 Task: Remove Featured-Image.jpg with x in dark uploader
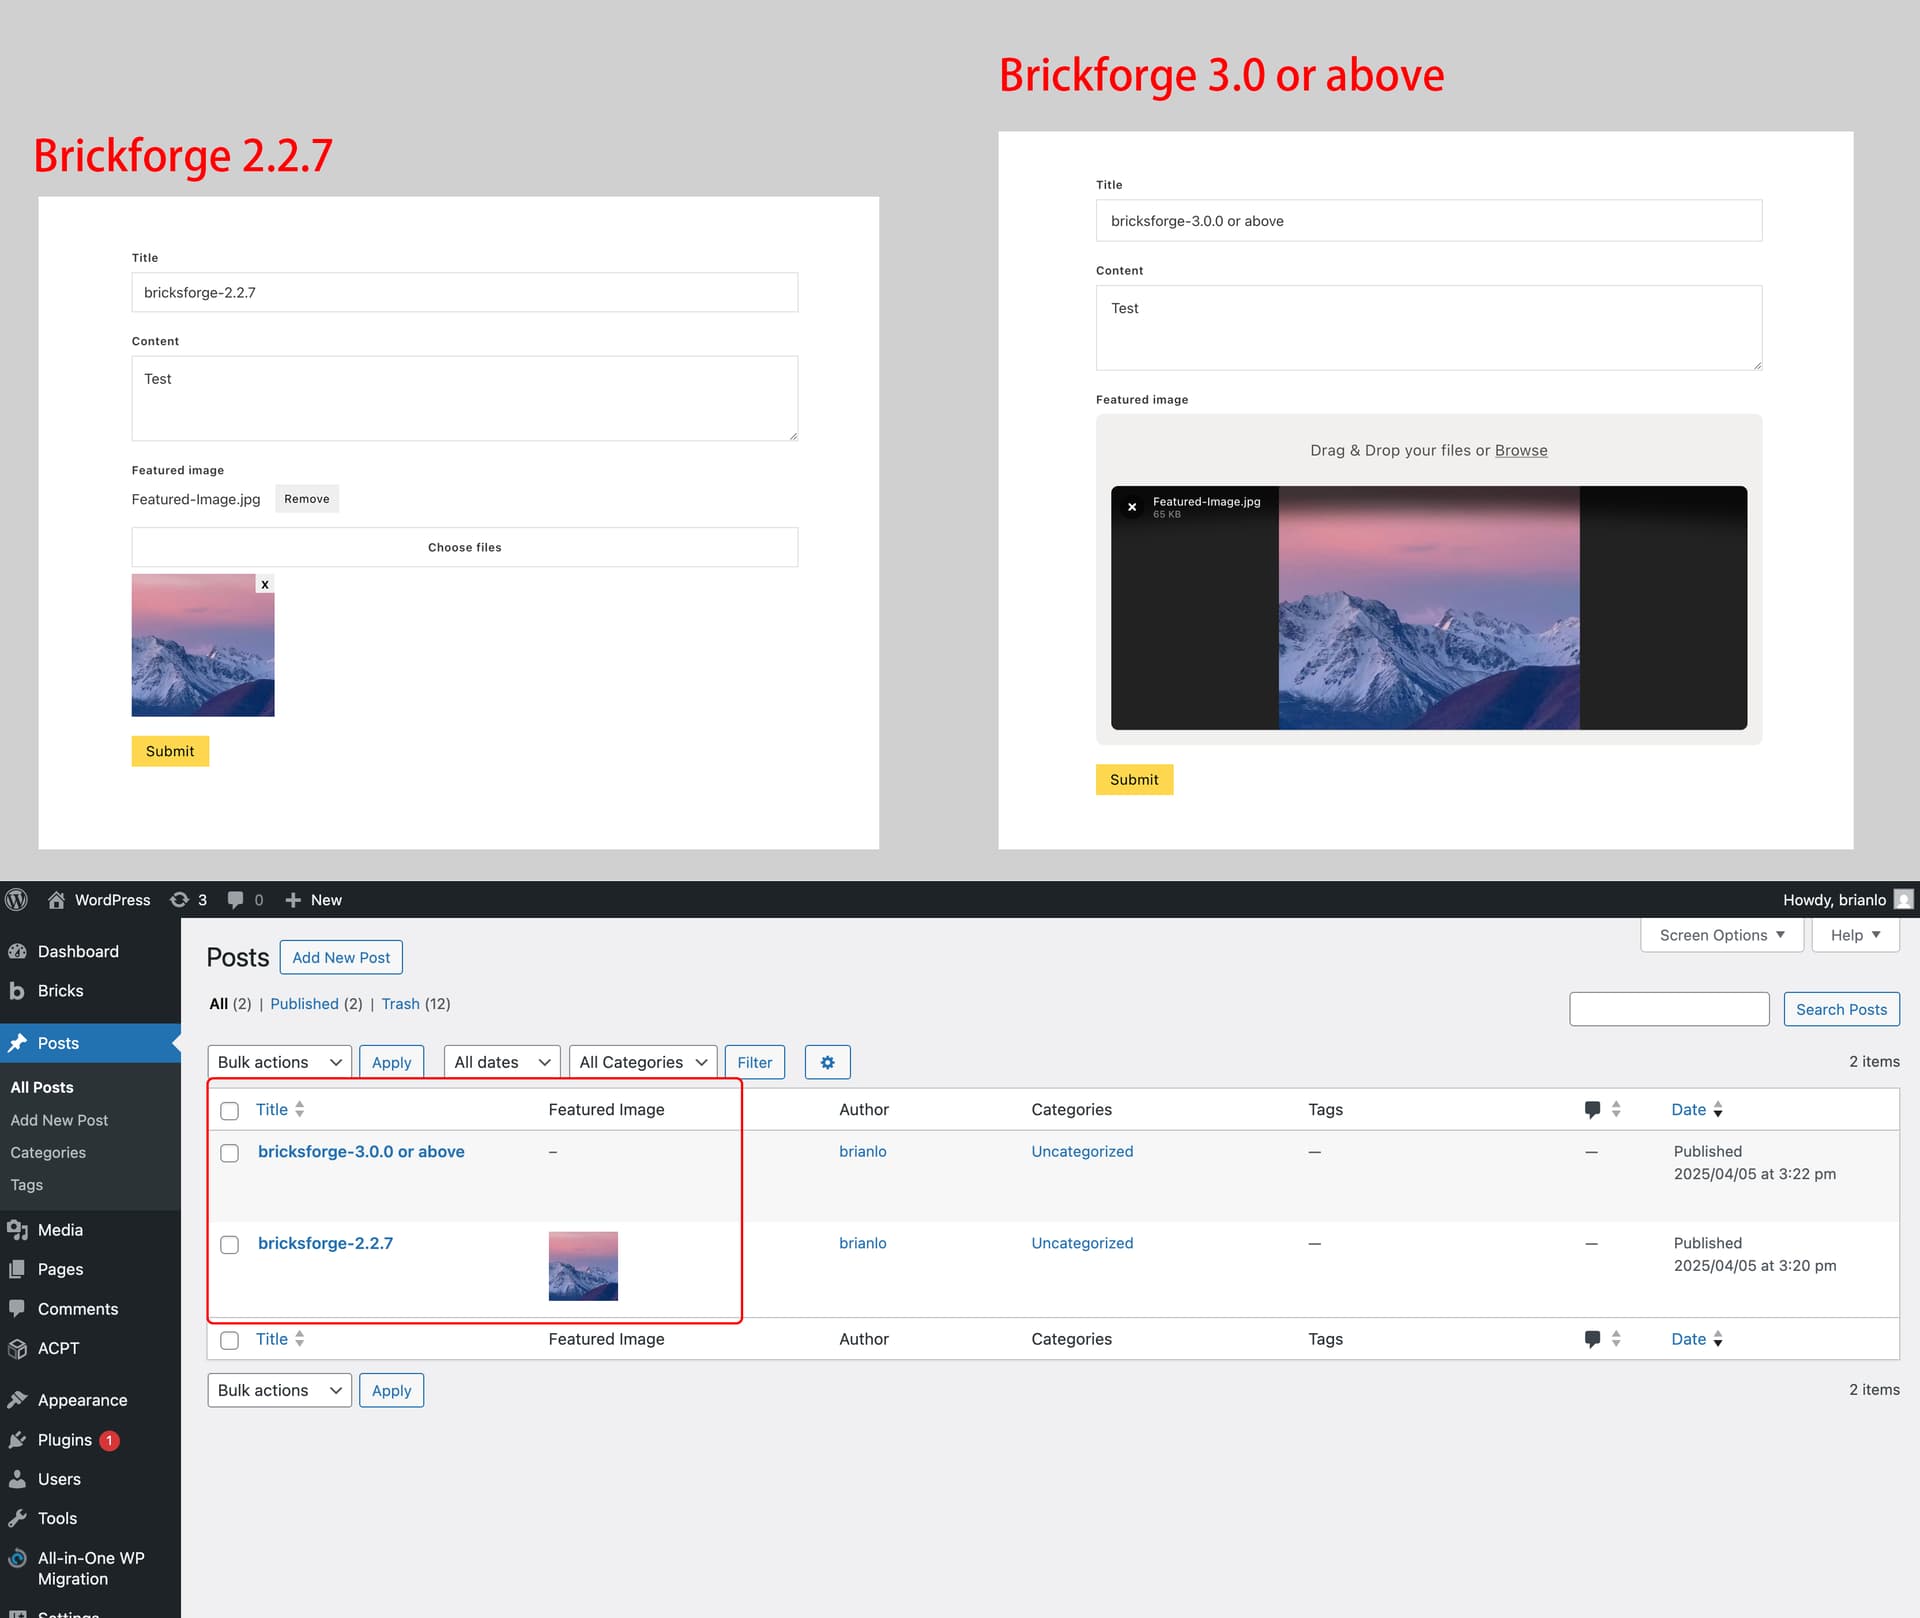[x=1132, y=507]
